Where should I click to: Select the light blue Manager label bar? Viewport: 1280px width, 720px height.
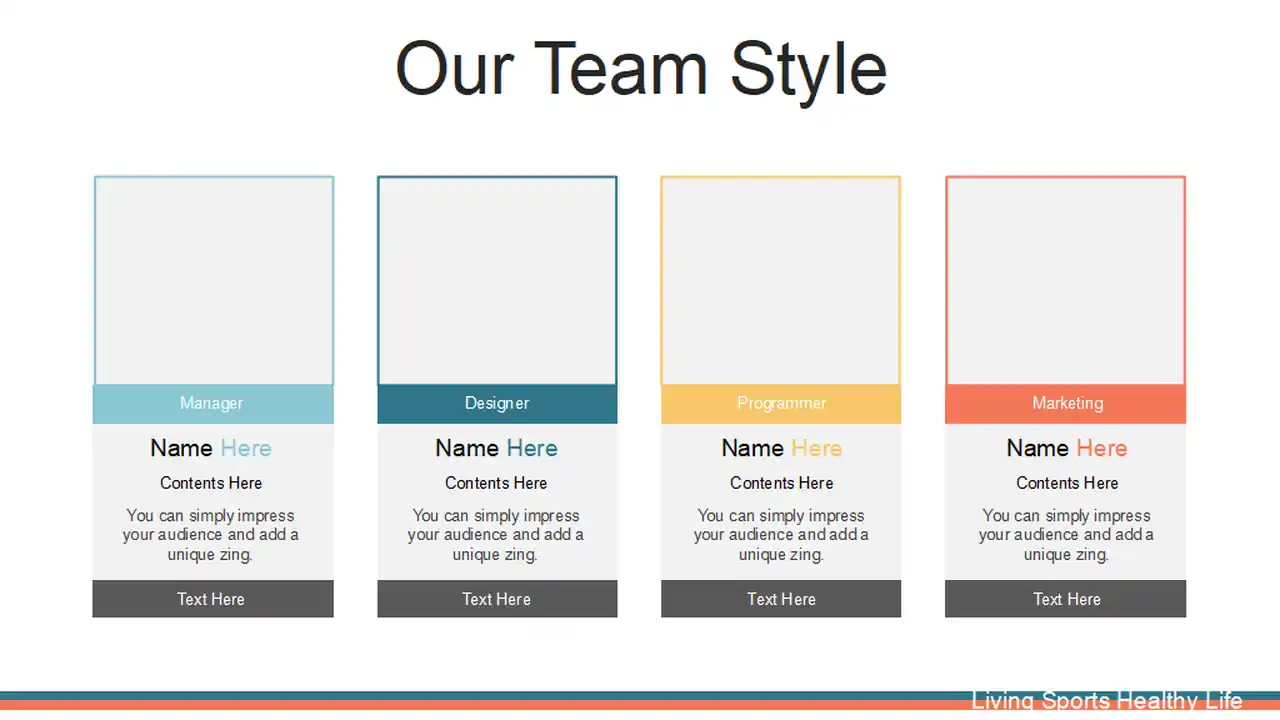(213, 404)
